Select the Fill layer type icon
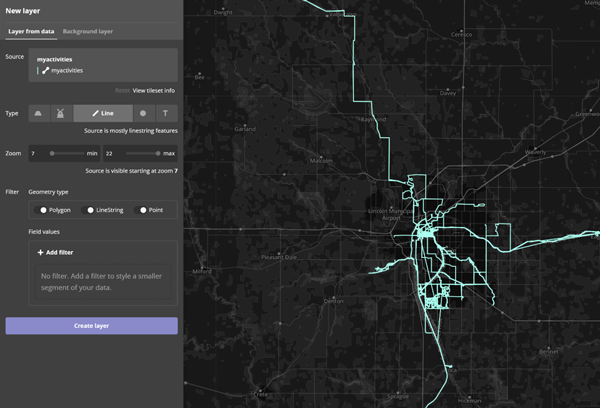The image size is (600, 408). coord(38,113)
